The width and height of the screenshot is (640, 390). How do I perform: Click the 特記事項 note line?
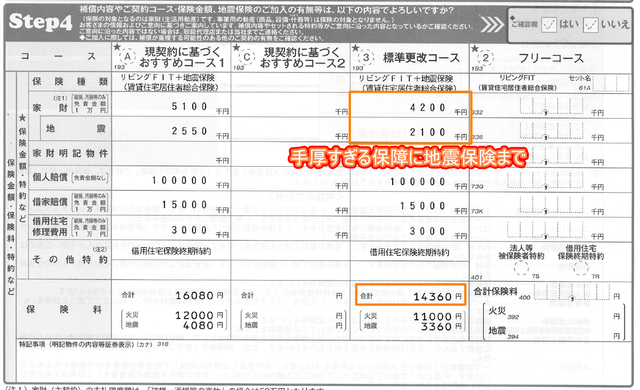click(x=94, y=345)
